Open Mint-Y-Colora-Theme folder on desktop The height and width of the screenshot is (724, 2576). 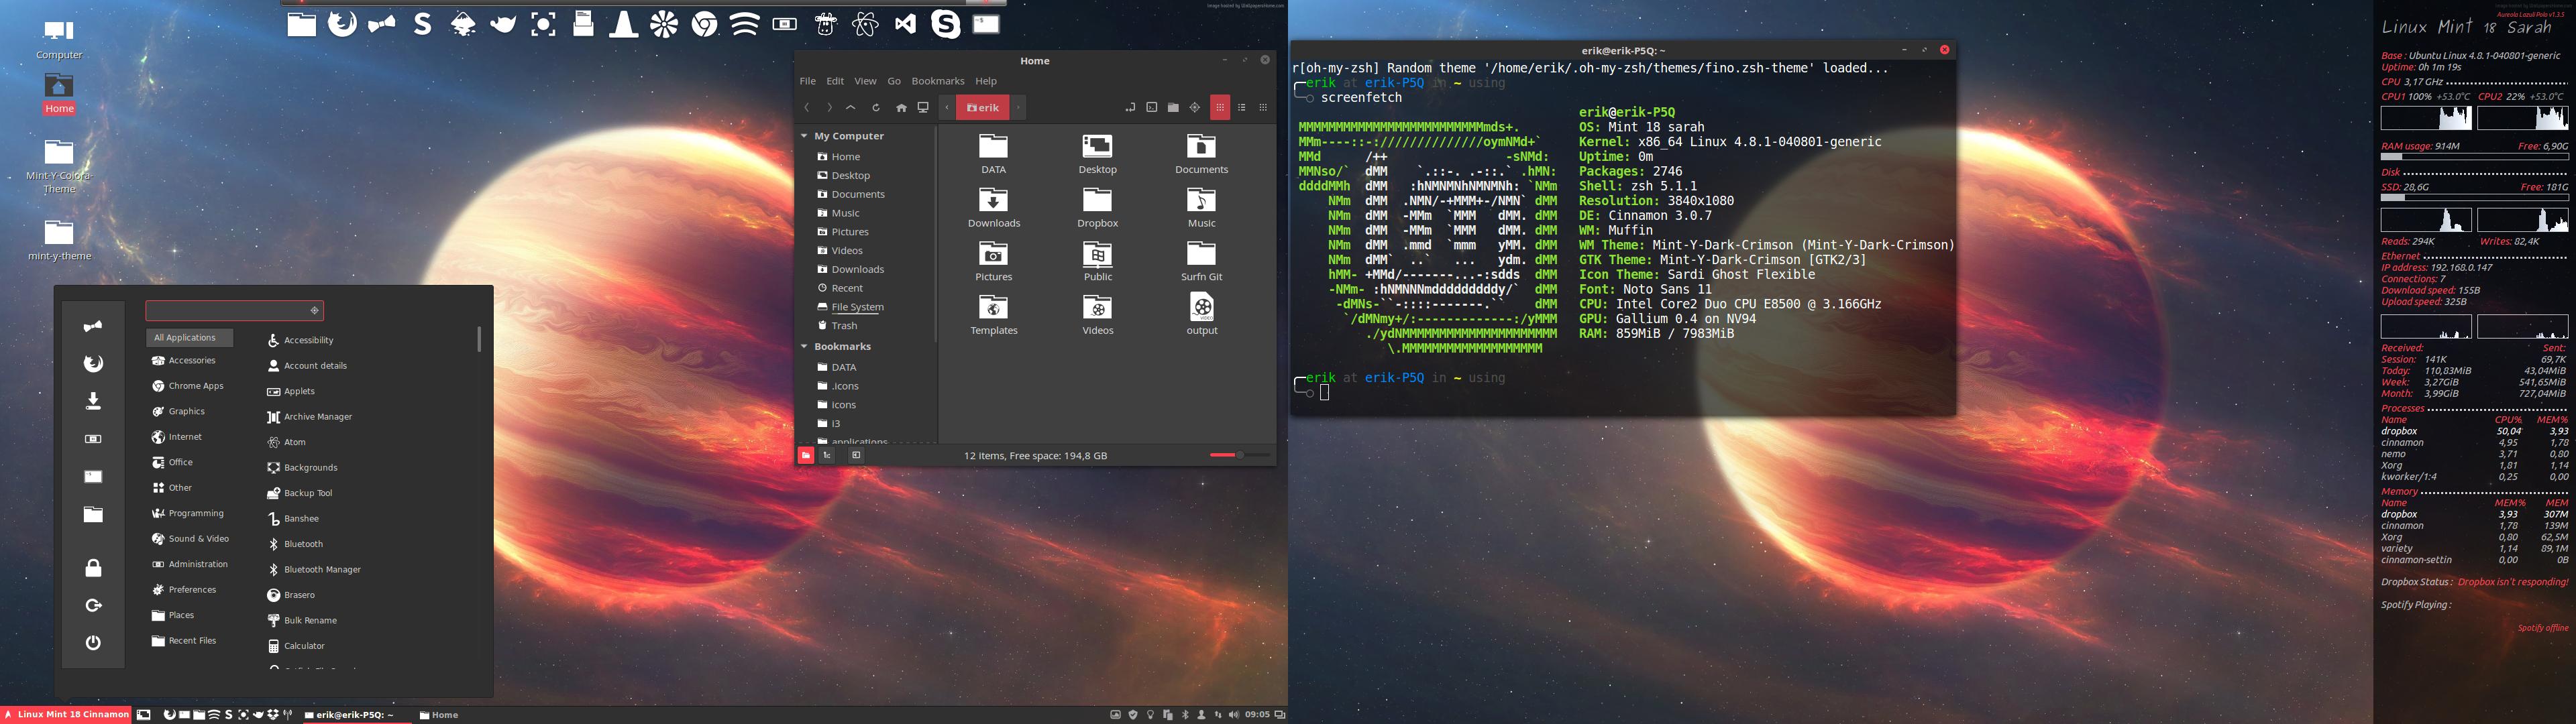[x=59, y=165]
